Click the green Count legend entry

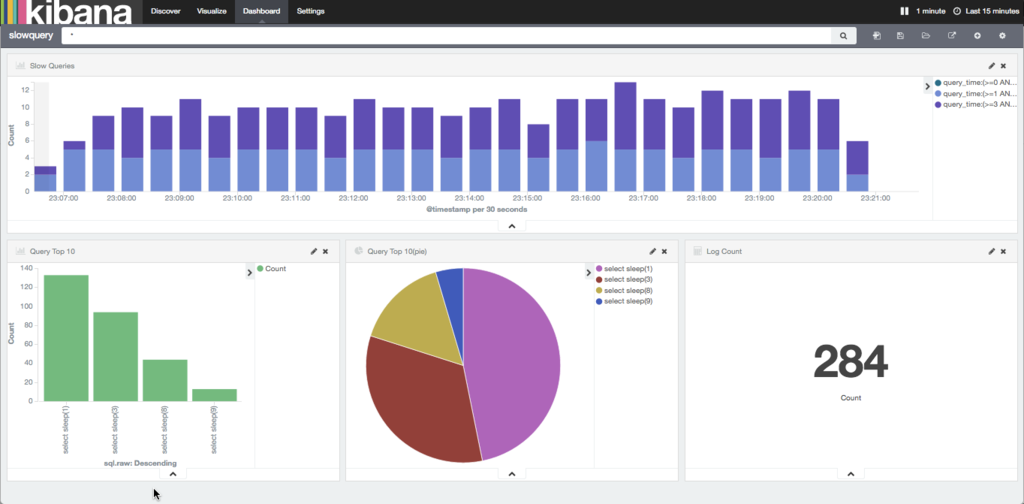[x=272, y=268]
